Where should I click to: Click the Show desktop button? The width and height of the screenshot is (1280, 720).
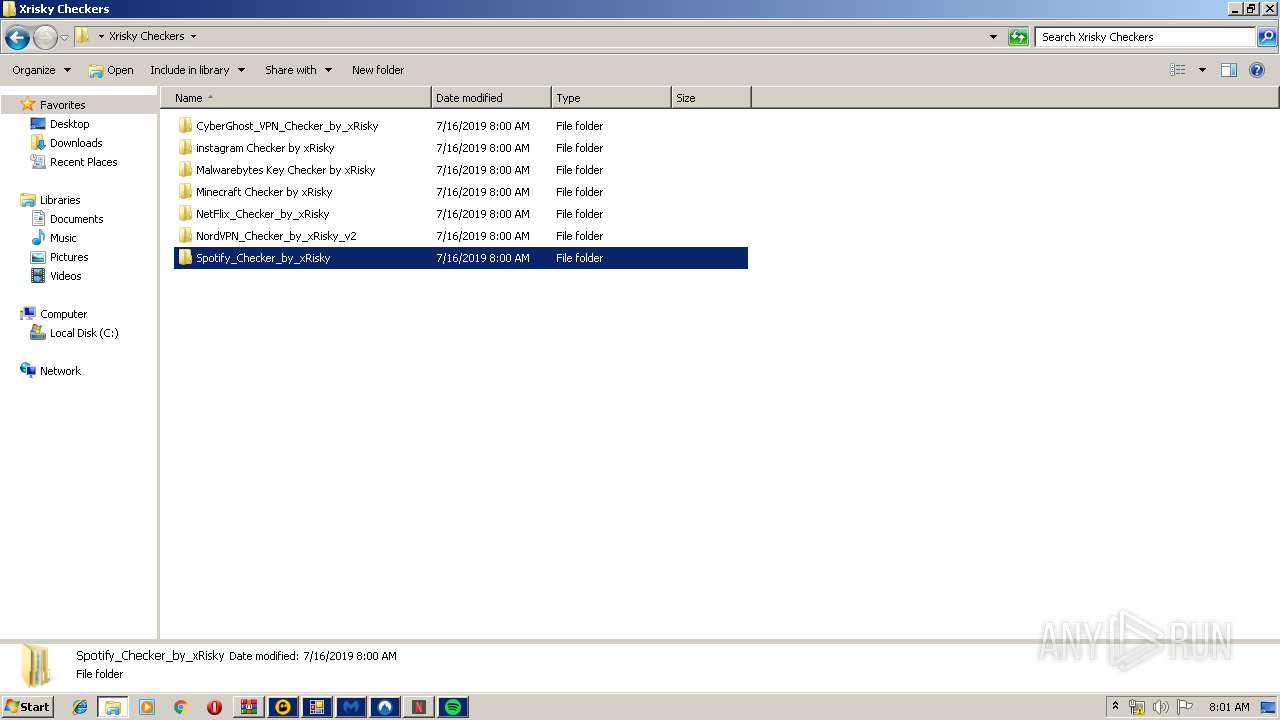[1269, 707]
